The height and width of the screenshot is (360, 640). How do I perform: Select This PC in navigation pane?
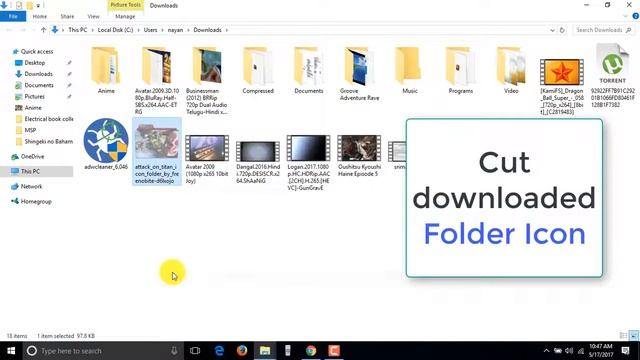coord(30,171)
